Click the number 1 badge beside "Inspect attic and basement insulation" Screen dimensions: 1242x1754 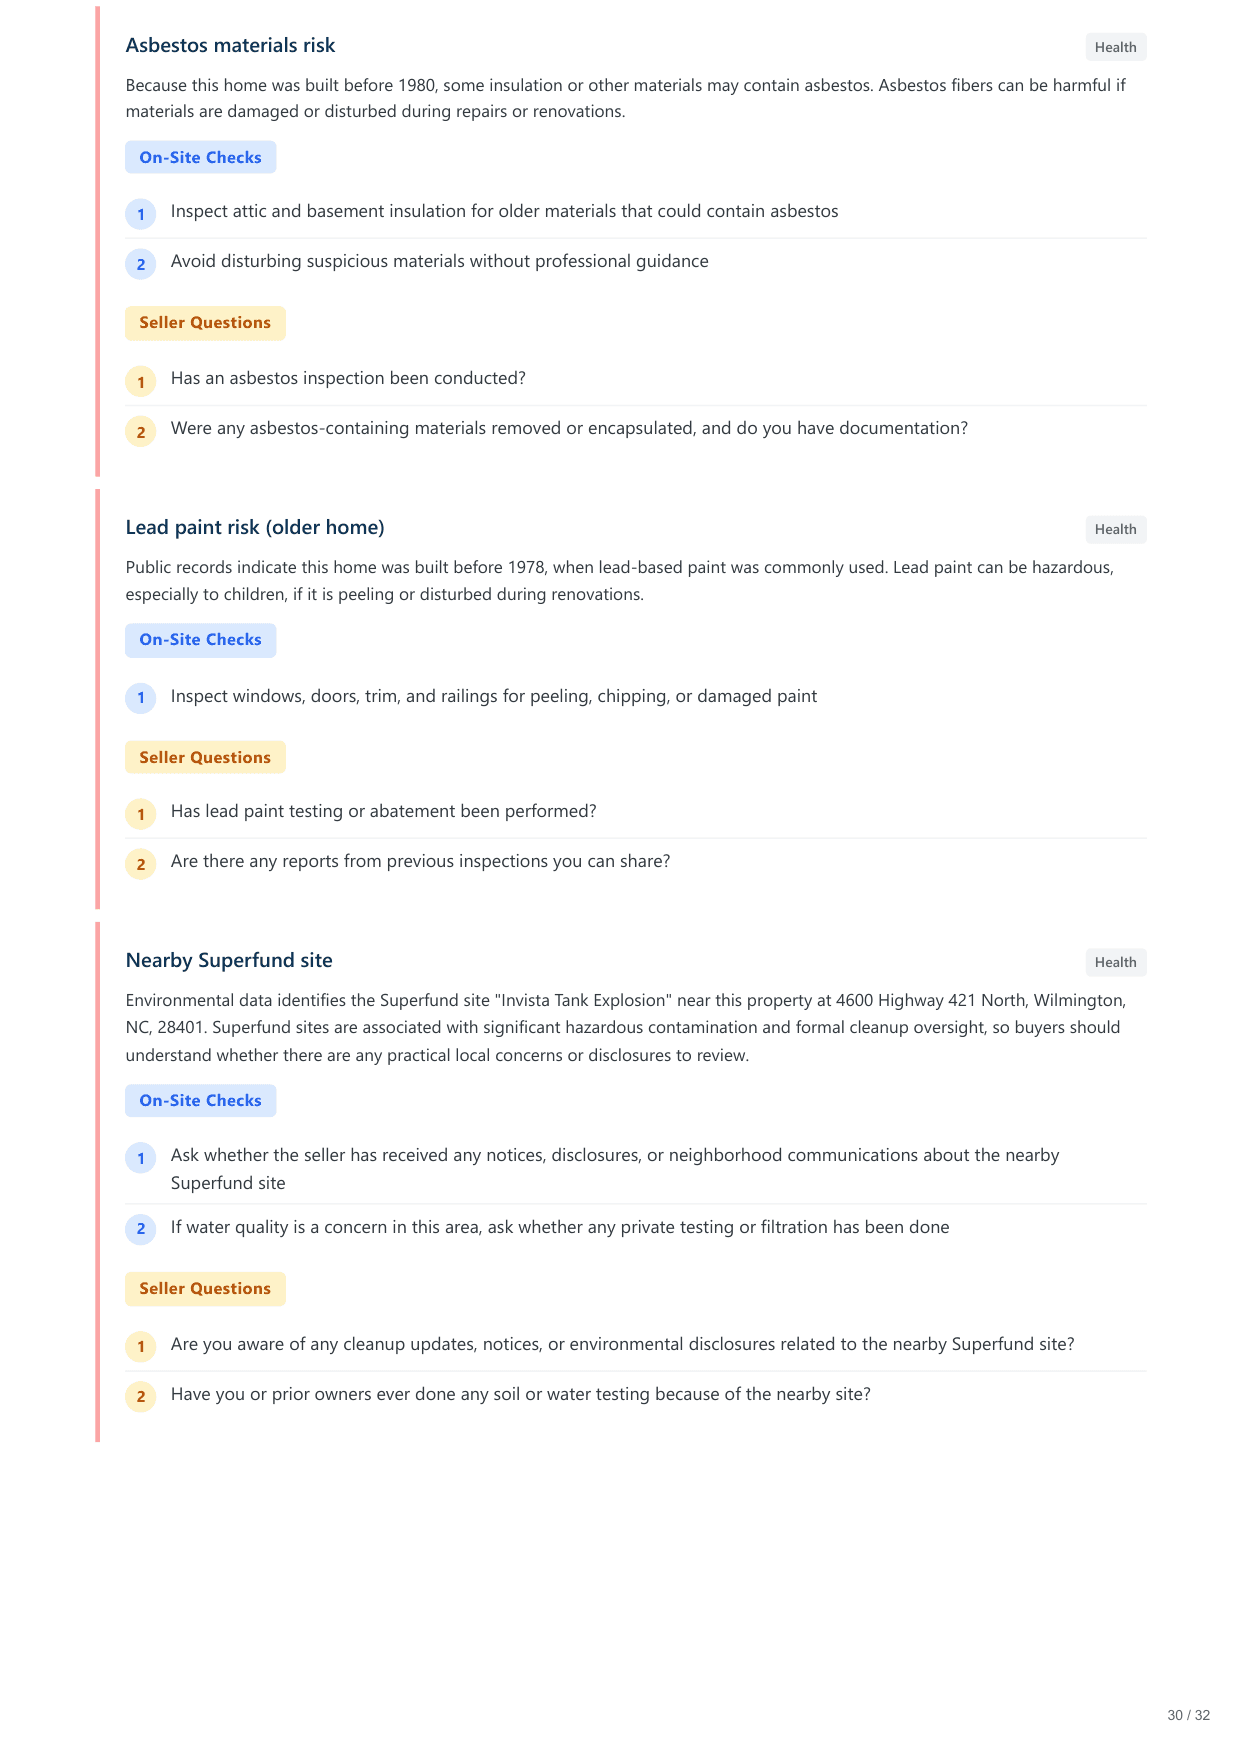tap(141, 214)
